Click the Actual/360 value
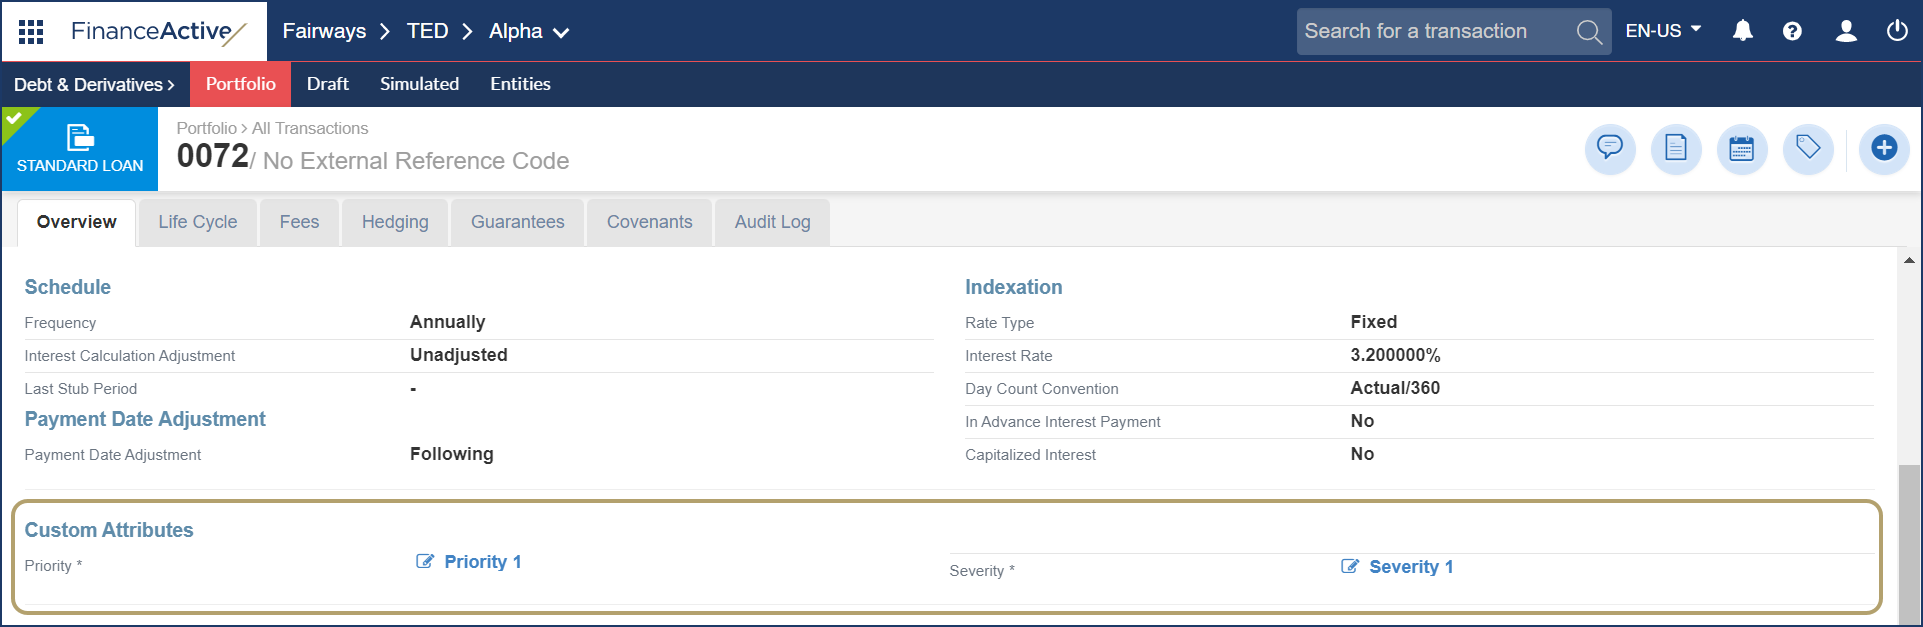The image size is (1923, 627). click(x=1395, y=388)
